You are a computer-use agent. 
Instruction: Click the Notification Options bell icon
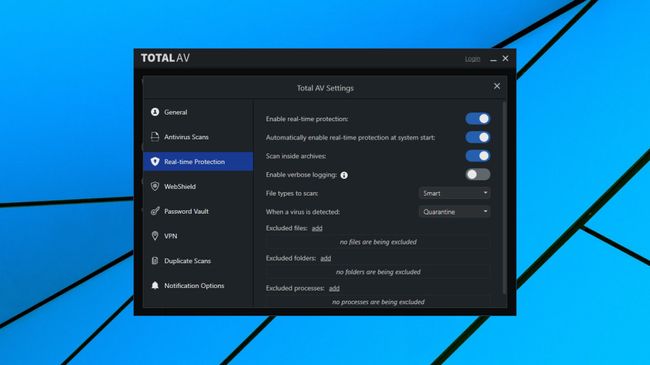point(155,285)
